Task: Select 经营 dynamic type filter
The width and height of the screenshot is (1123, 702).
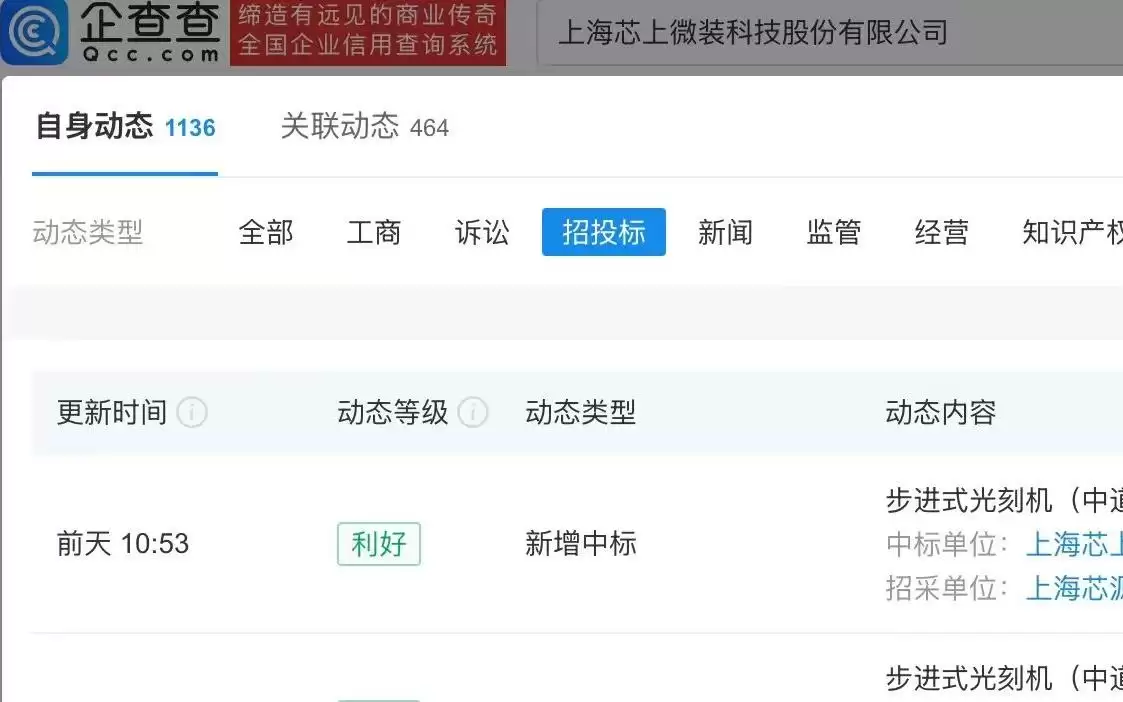Action: click(x=942, y=232)
